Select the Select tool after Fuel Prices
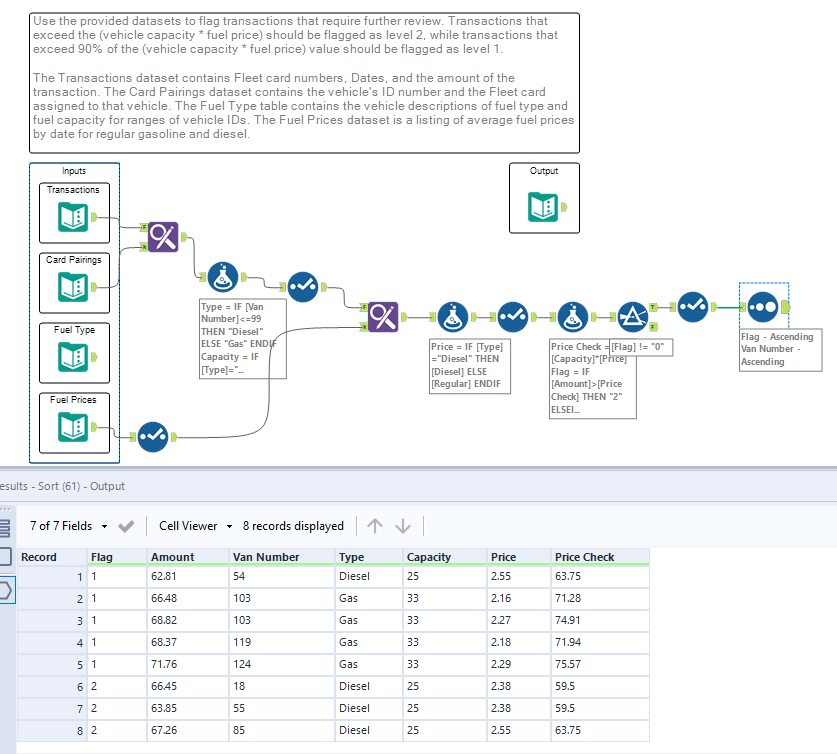Image resolution: width=837 pixels, height=754 pixels. [x=153, y=437]
